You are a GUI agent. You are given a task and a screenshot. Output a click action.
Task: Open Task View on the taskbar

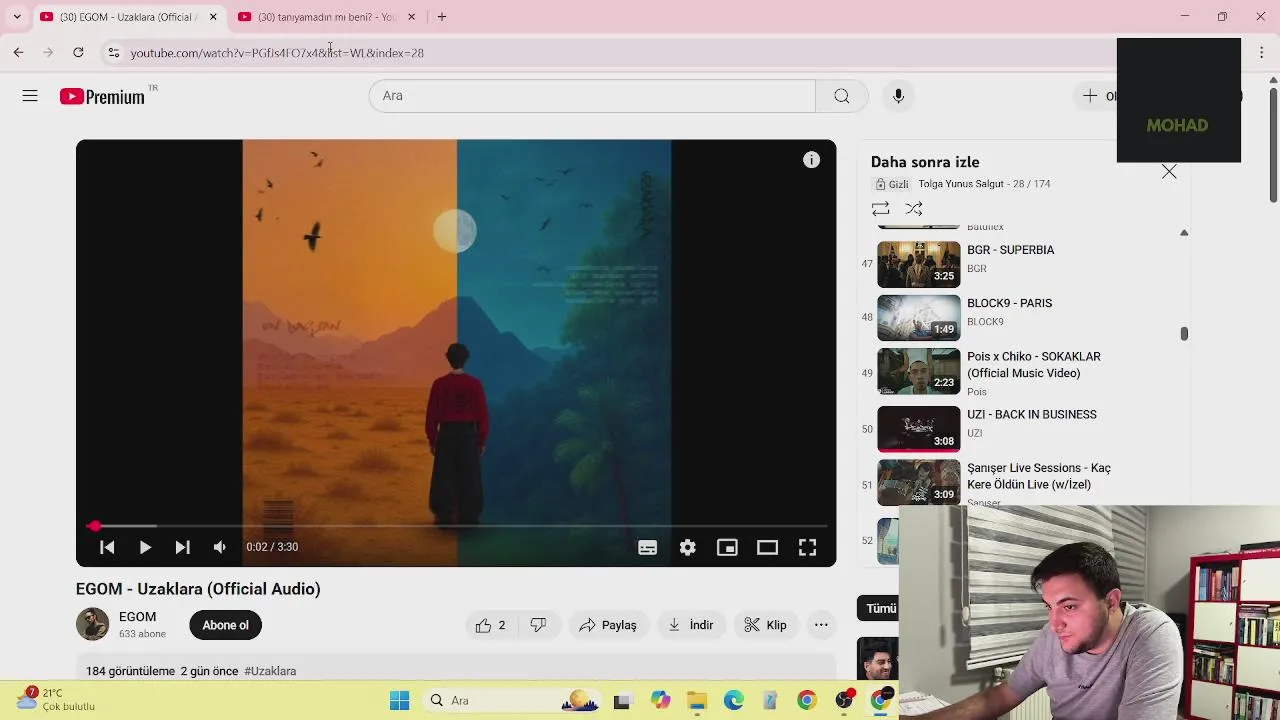click(x=622, y=701)
